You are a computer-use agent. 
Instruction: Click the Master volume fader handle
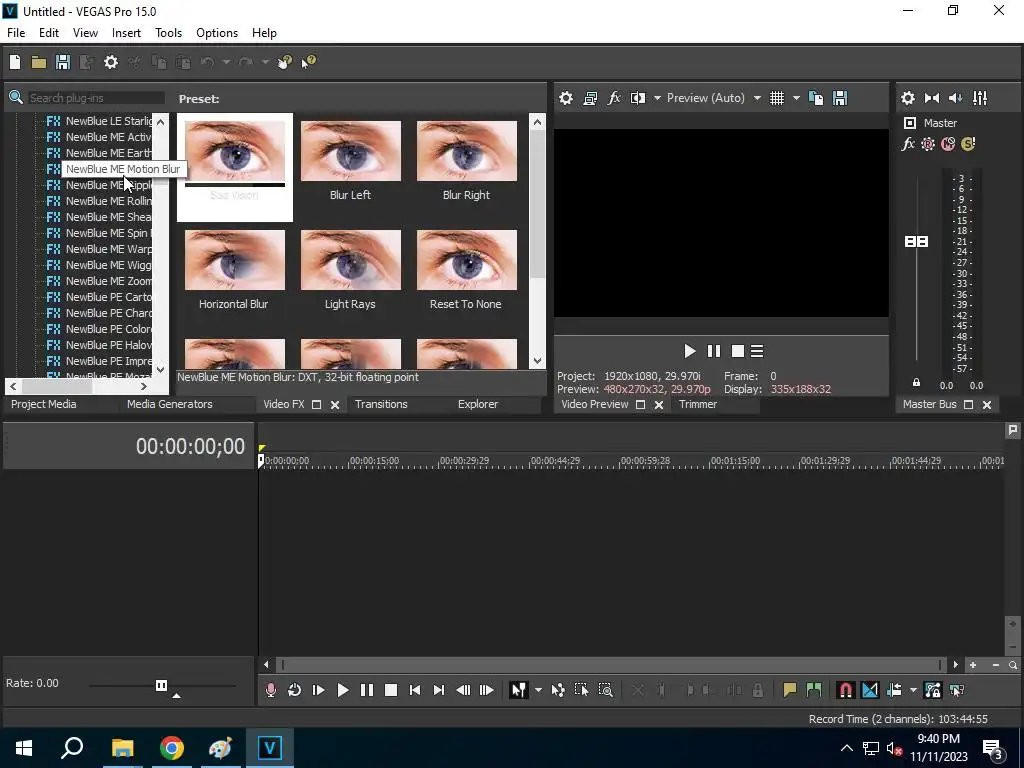(916, 242)
